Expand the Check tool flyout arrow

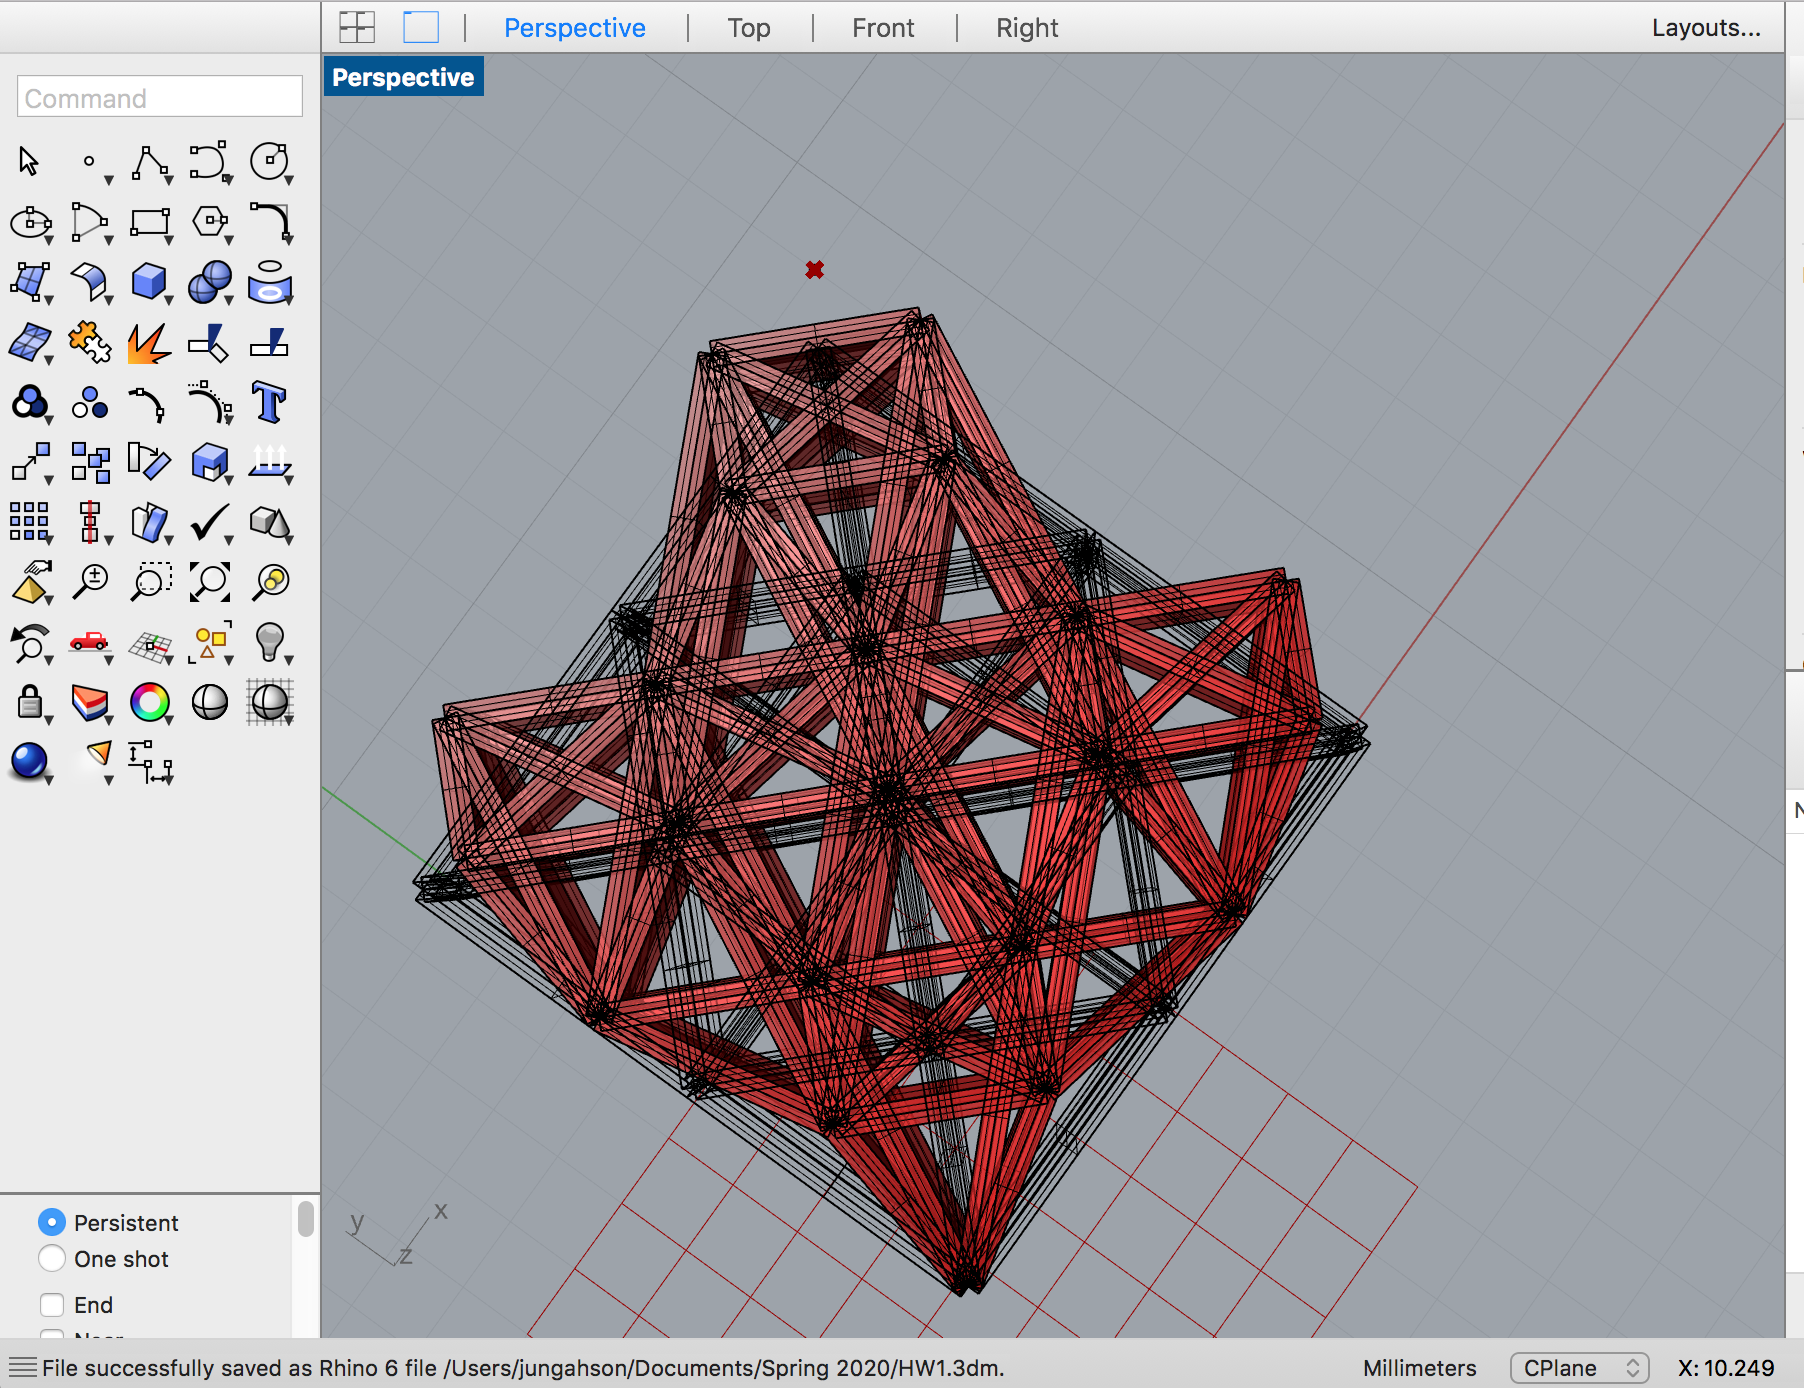[x=229, y=540]
